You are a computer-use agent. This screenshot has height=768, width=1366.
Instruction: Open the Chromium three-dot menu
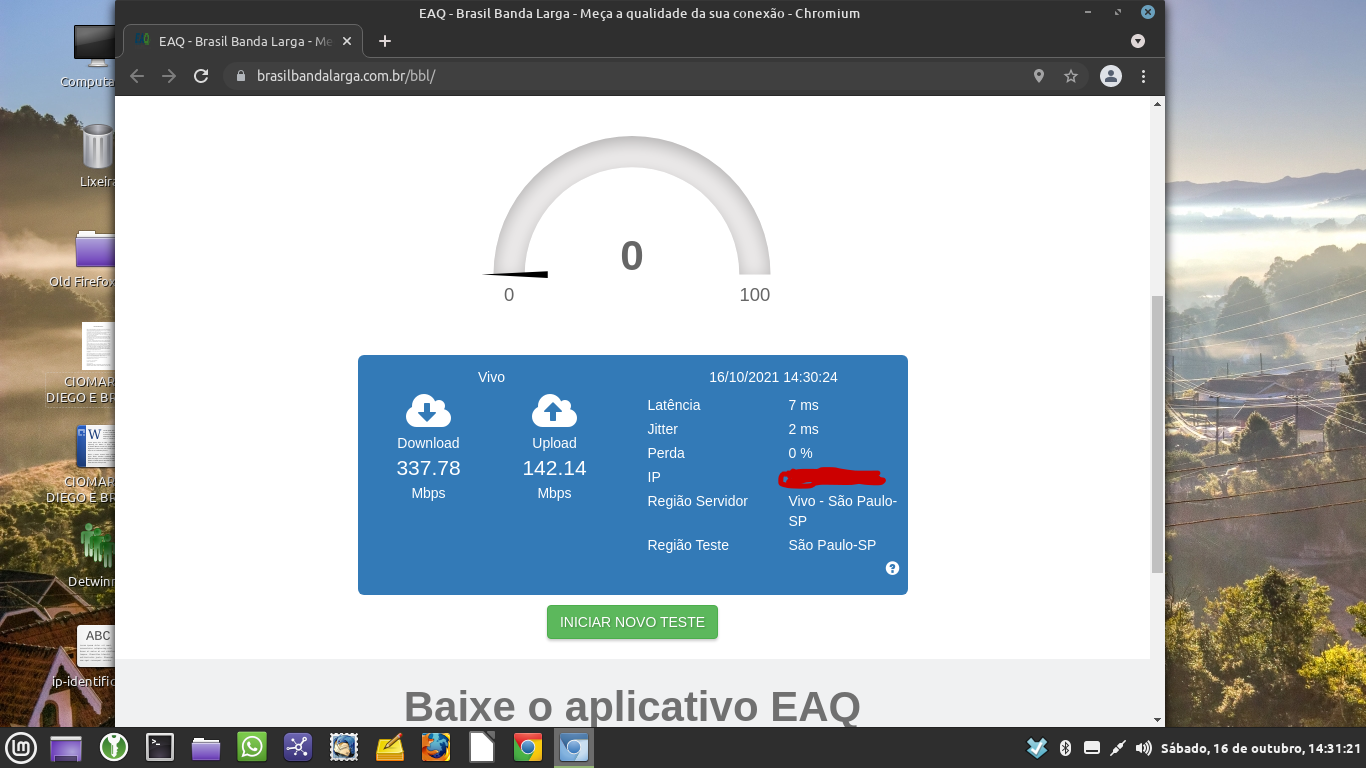click(x=1143, y=76)
